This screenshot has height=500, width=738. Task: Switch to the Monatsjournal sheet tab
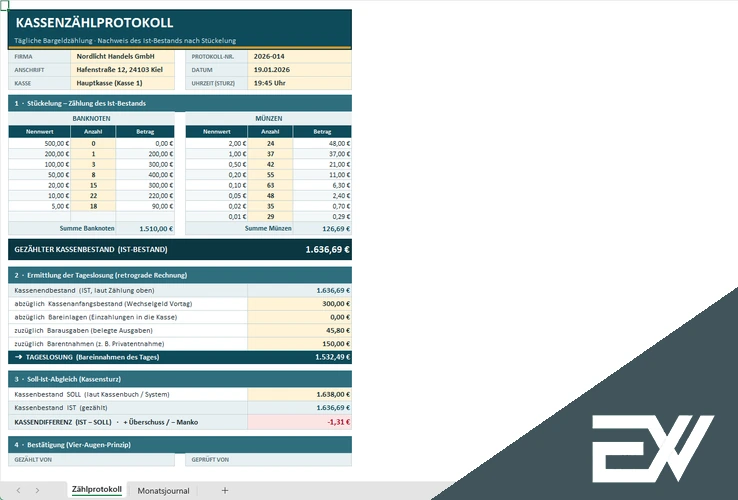pyautogui.click(x=163, y=491)
